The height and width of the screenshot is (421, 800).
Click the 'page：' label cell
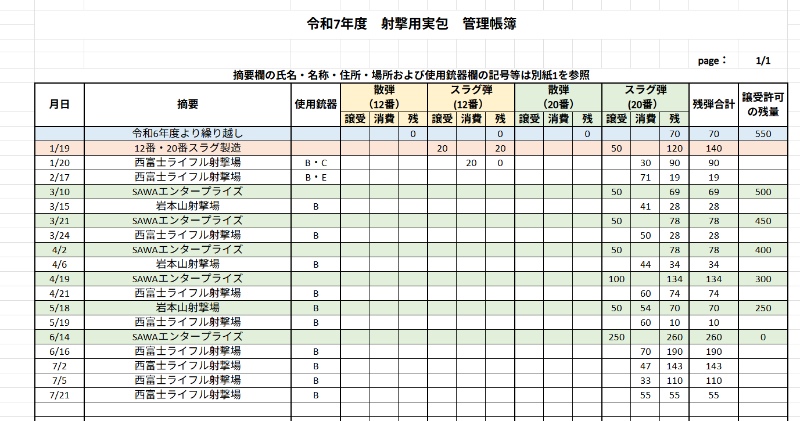coord(713,61)
